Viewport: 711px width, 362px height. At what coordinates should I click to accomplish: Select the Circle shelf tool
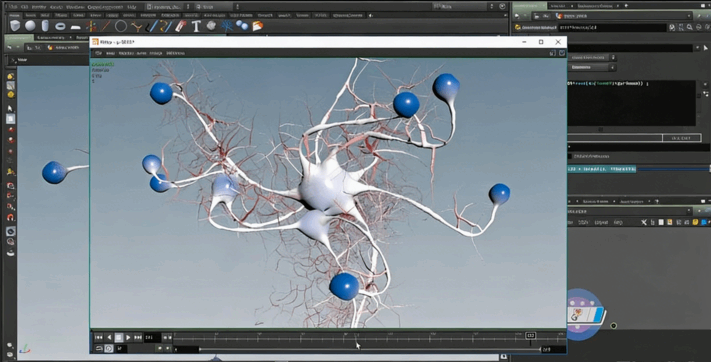(121, 26)
